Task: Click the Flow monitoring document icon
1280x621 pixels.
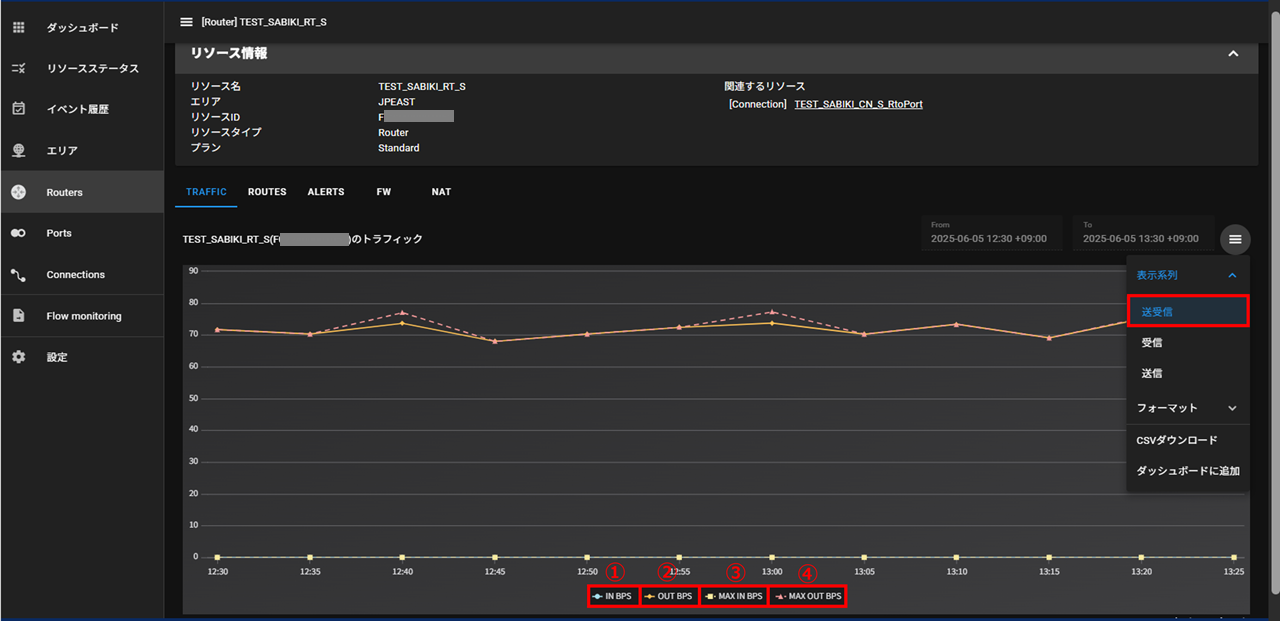Action: pyautogui.click(x=18, y=316)
